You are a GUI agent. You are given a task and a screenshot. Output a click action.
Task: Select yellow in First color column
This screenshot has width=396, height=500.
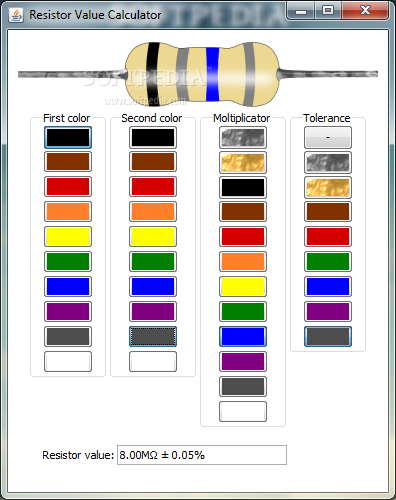tap(68, 237)
